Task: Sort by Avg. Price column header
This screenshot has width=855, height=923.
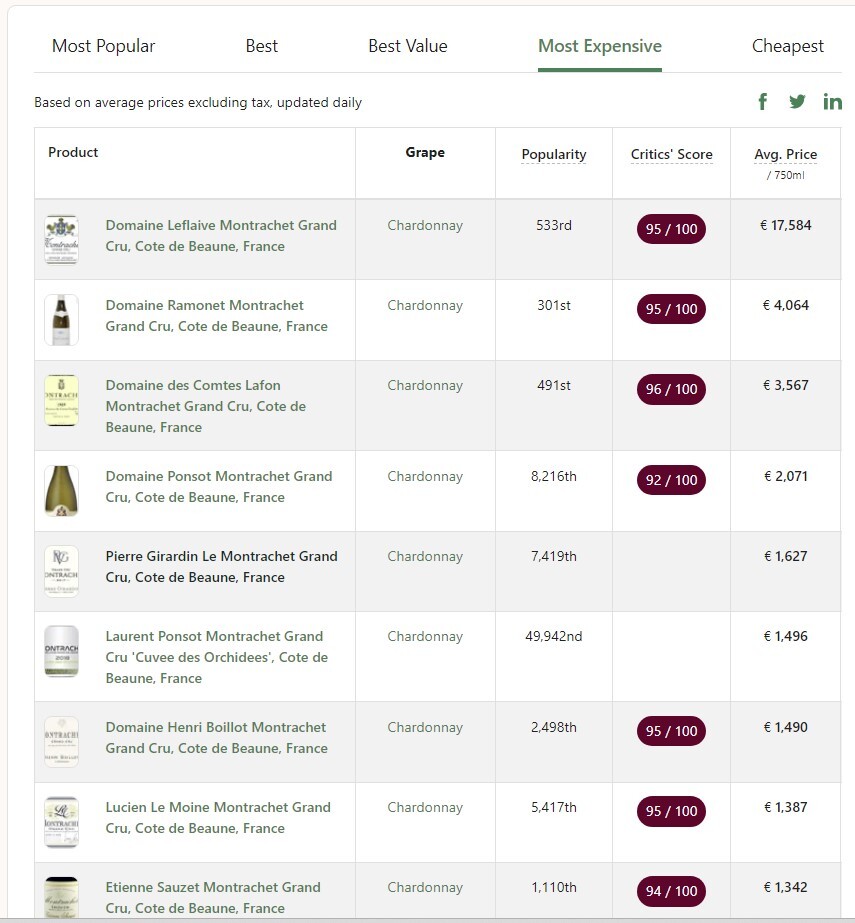Action: (x=785, y=154)
